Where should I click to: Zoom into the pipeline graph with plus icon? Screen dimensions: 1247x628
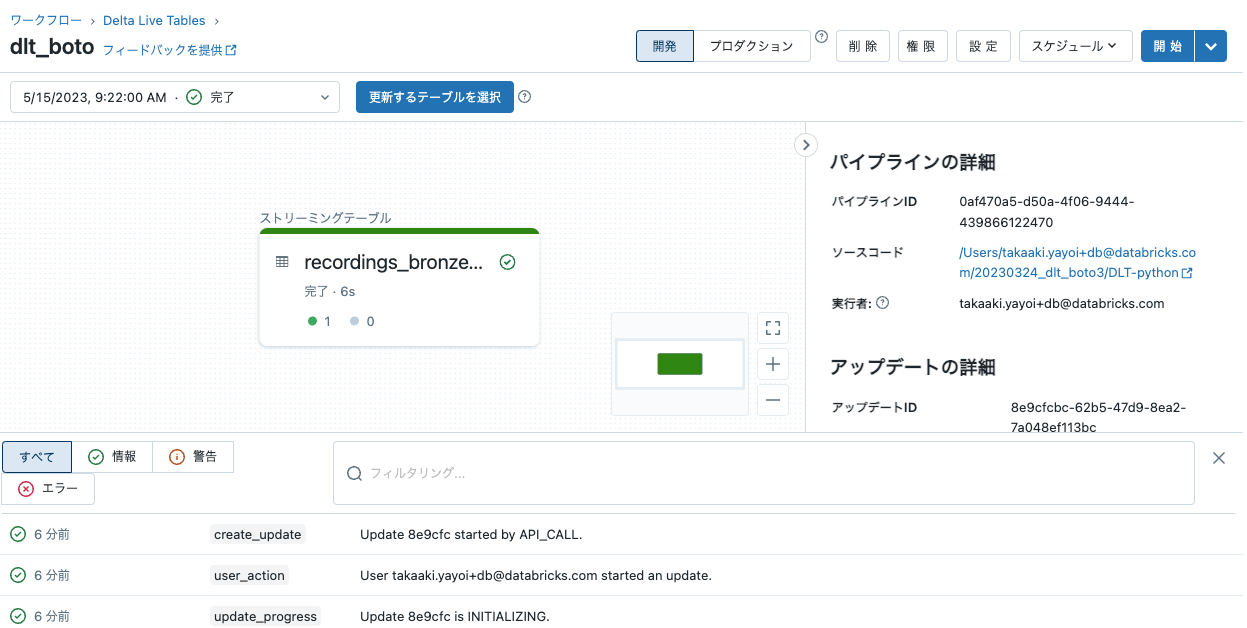click(772, 364)
